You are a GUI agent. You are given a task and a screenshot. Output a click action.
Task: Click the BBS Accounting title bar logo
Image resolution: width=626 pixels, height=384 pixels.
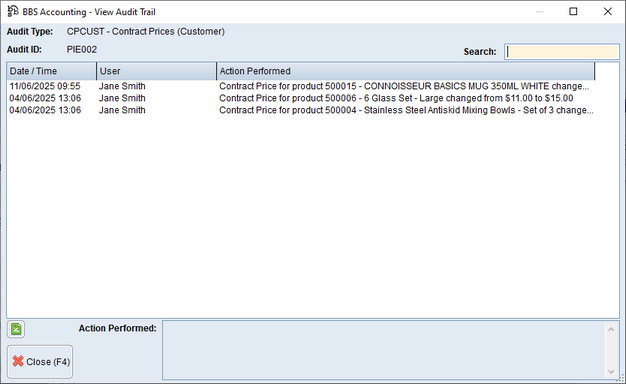pyautogui.click(x=13, y=11)
